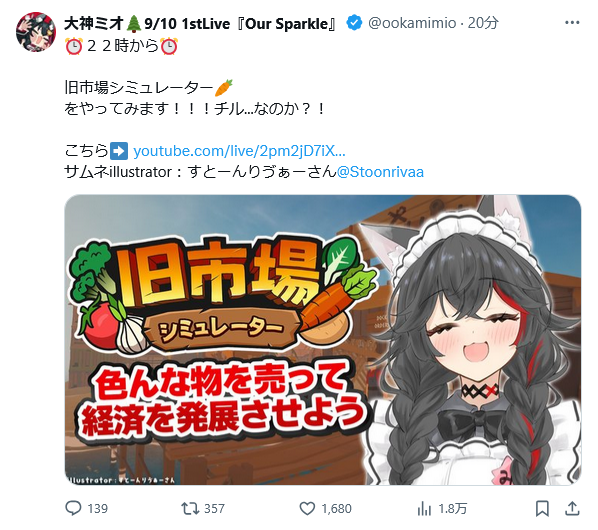Screen dimensions: 598x530
Task: Click the 1.8万 views count
Action: click(x=453, y=509)
